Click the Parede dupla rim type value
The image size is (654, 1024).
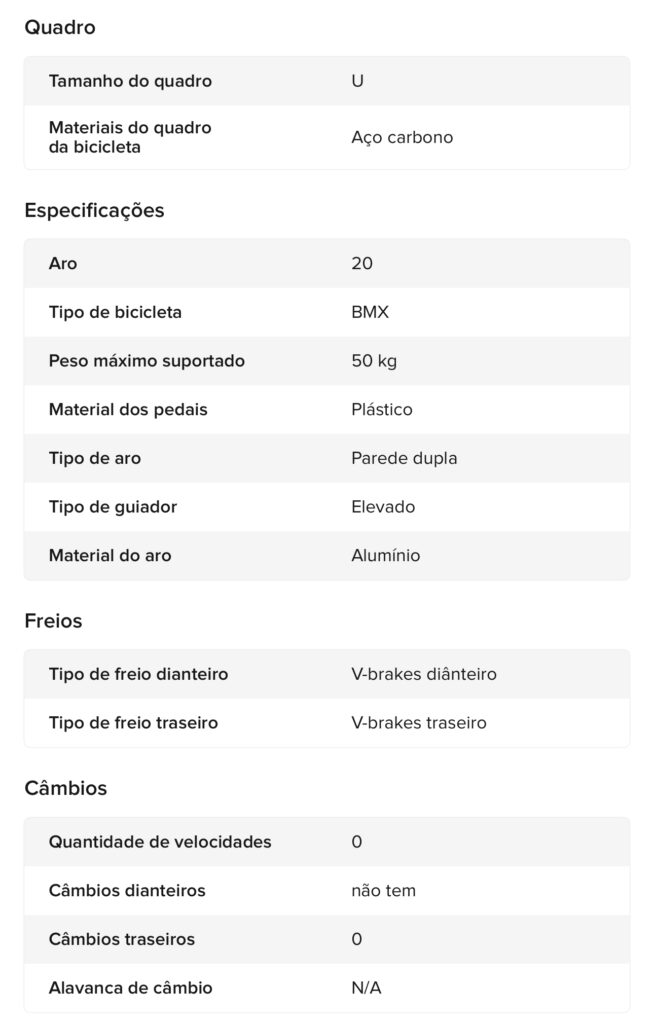[x=404, y=459]
